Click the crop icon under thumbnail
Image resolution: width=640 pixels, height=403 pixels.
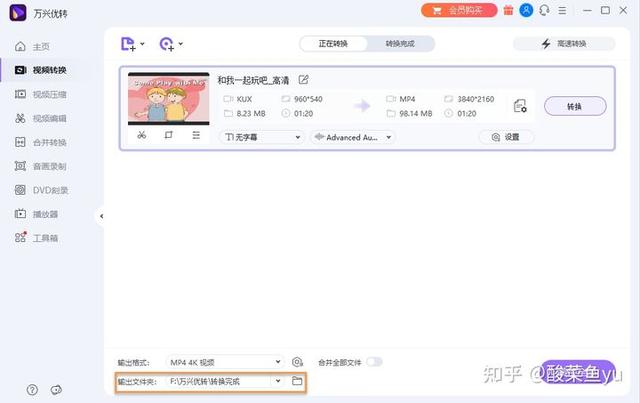[x=169, y=135]
